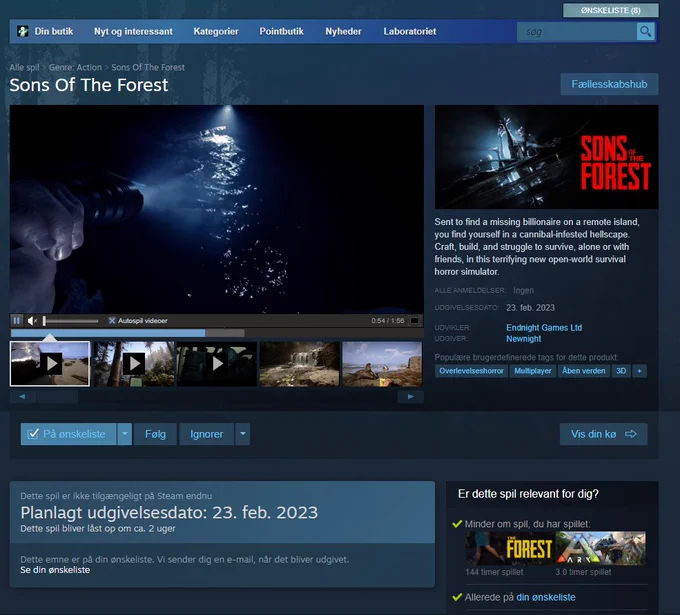
Task: Click the Din butik avatar icon
Action: point(23,31)
